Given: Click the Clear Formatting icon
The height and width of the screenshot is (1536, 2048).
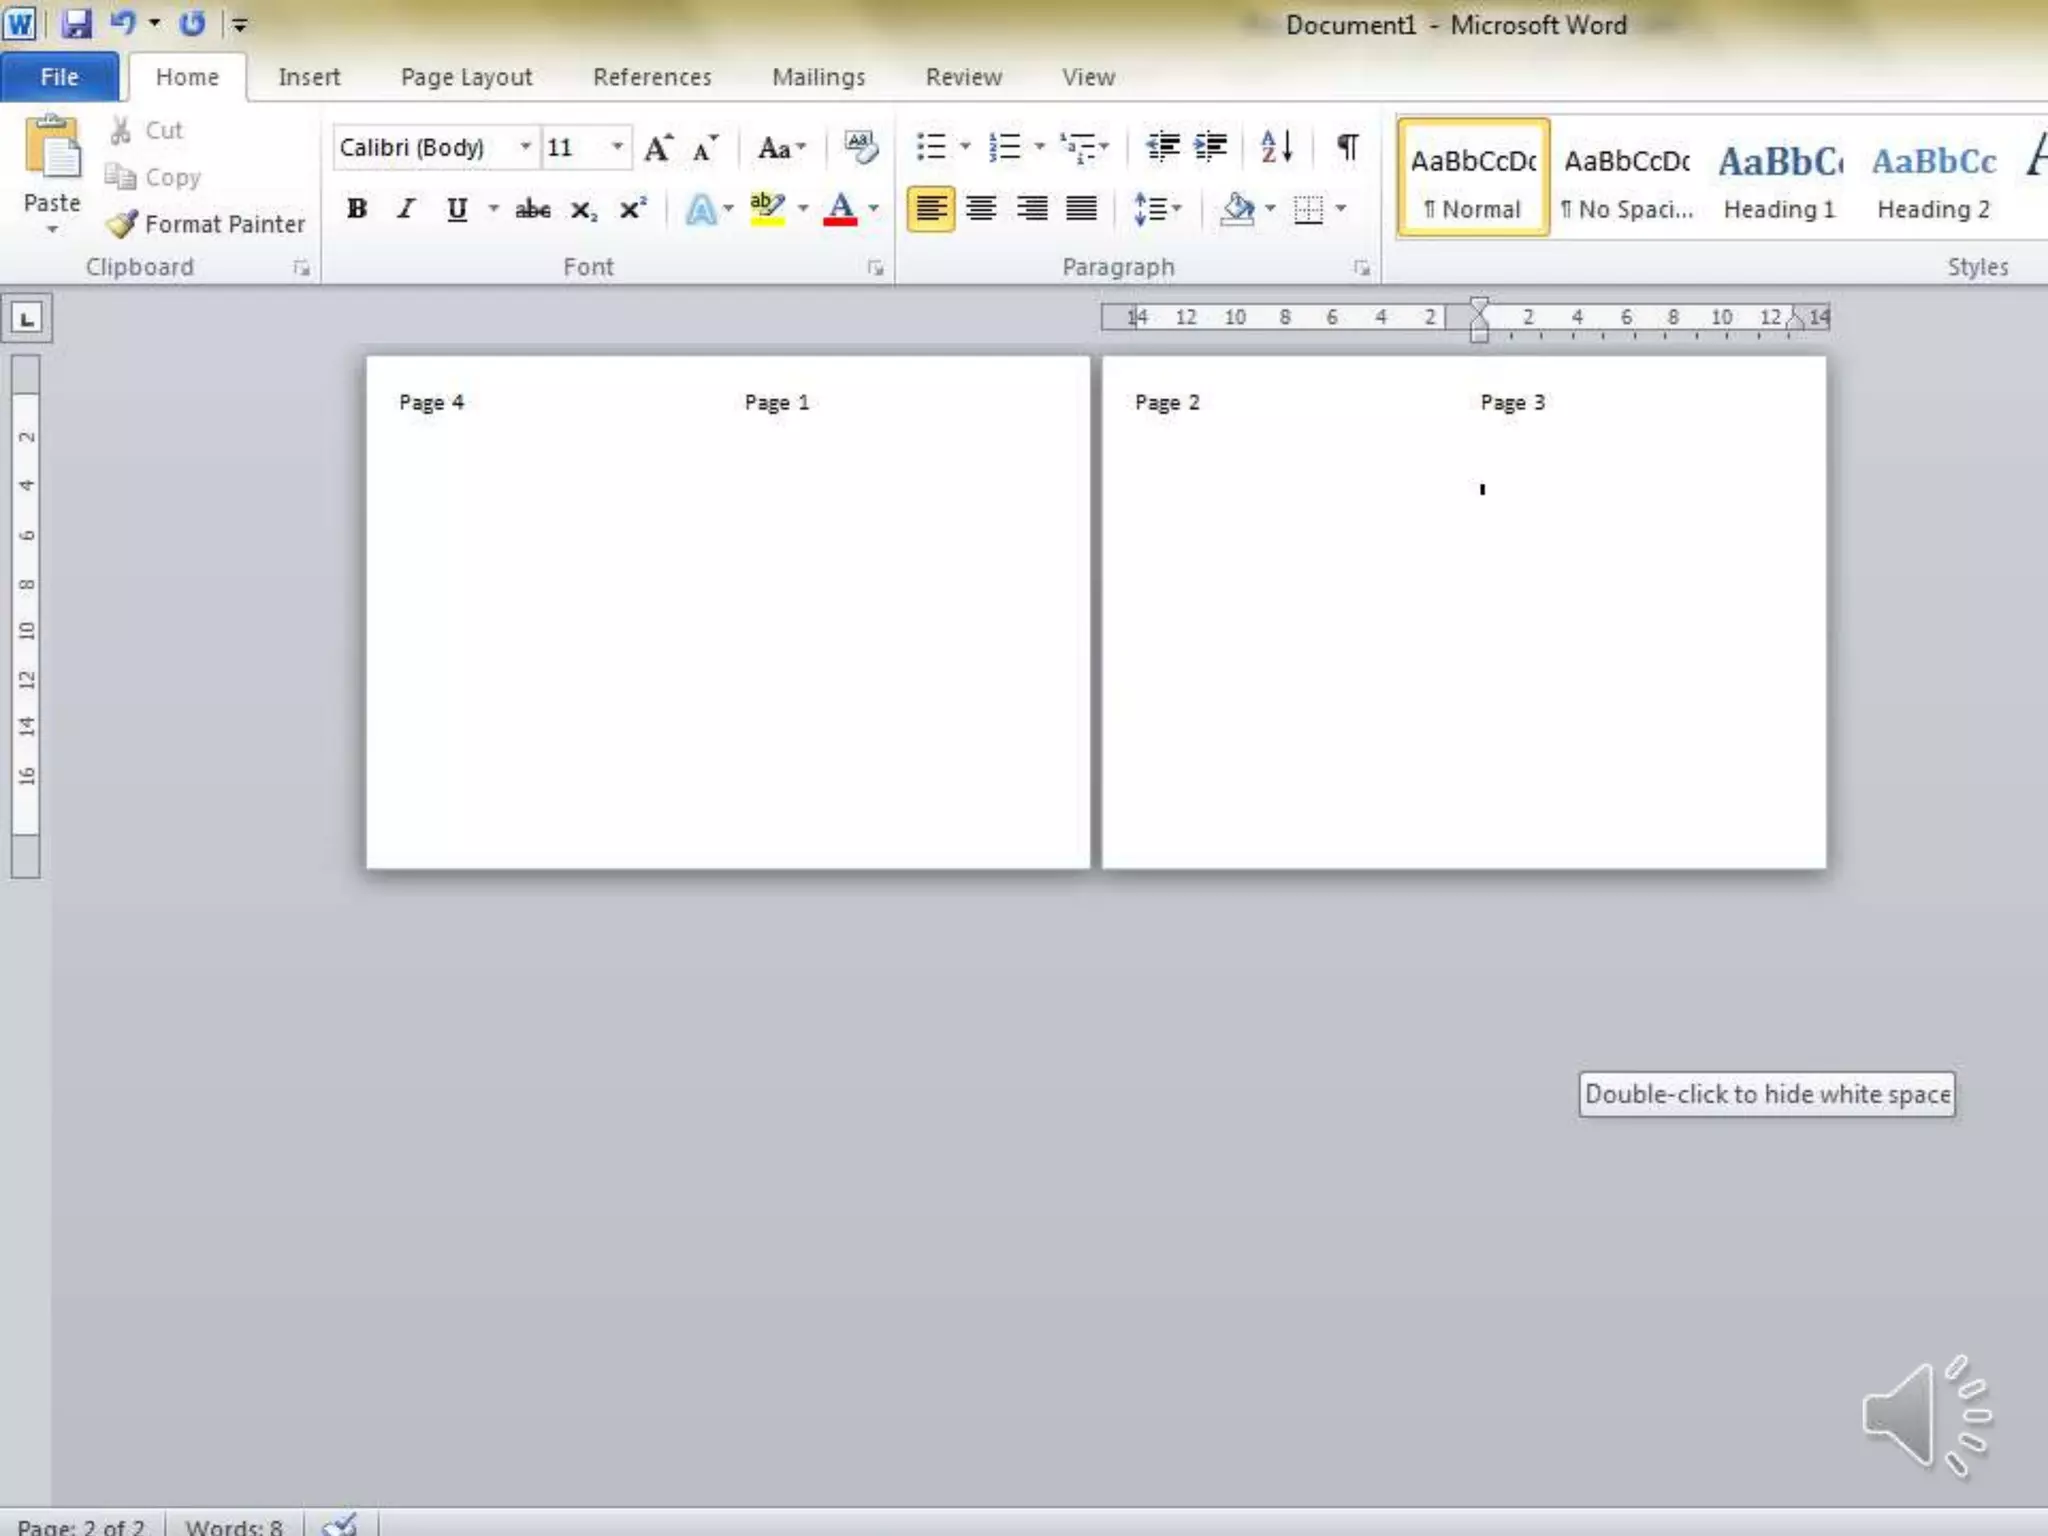Looking at the screenshot, I should [x=860, y=148].
